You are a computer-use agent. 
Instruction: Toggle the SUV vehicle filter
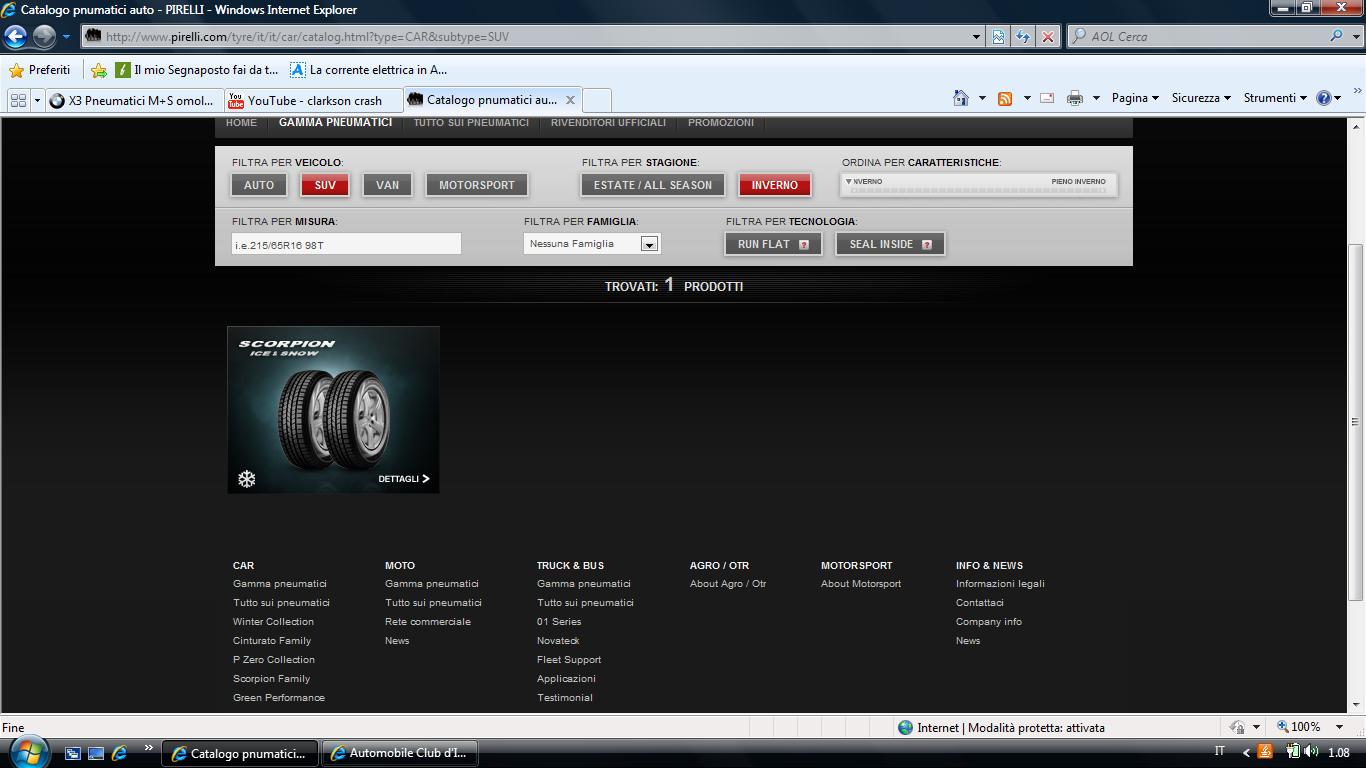(325, 185)
